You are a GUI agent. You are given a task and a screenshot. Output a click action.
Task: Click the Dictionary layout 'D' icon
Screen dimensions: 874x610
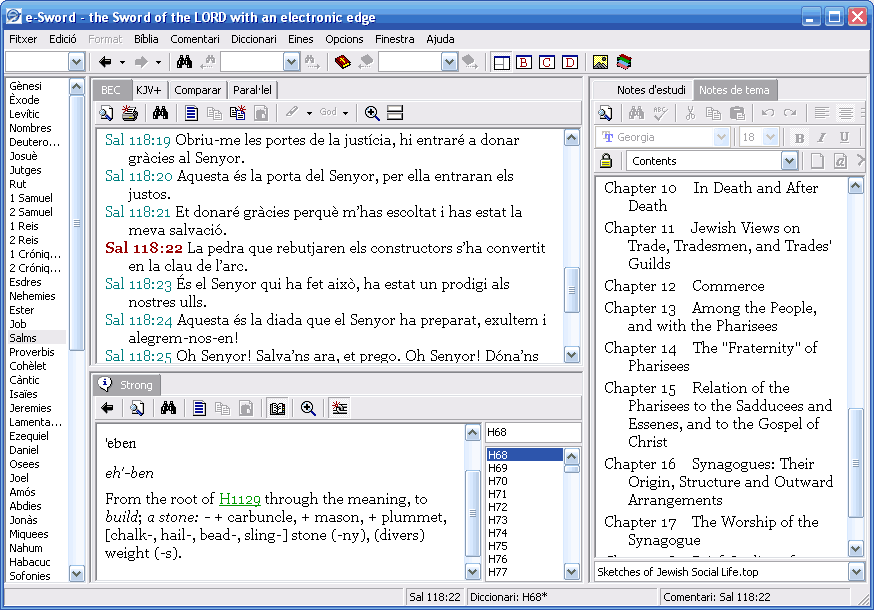pos(570,62)
